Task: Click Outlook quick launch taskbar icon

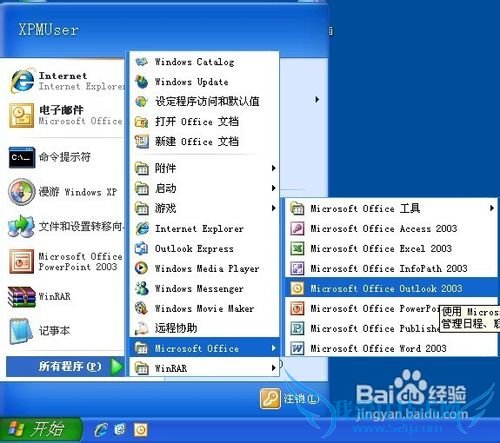Action: click(141, 430)
